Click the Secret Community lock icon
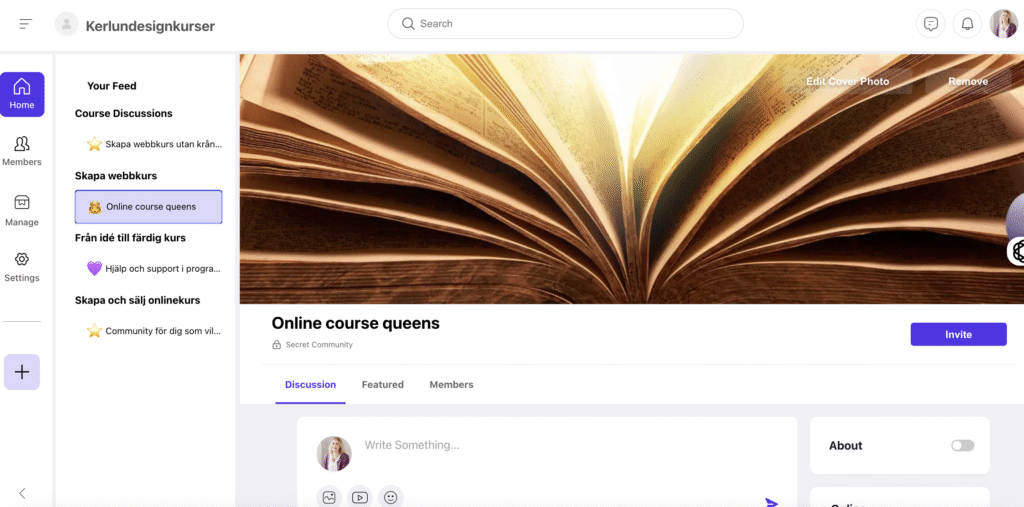1024x507 pixels. [276, 345]
